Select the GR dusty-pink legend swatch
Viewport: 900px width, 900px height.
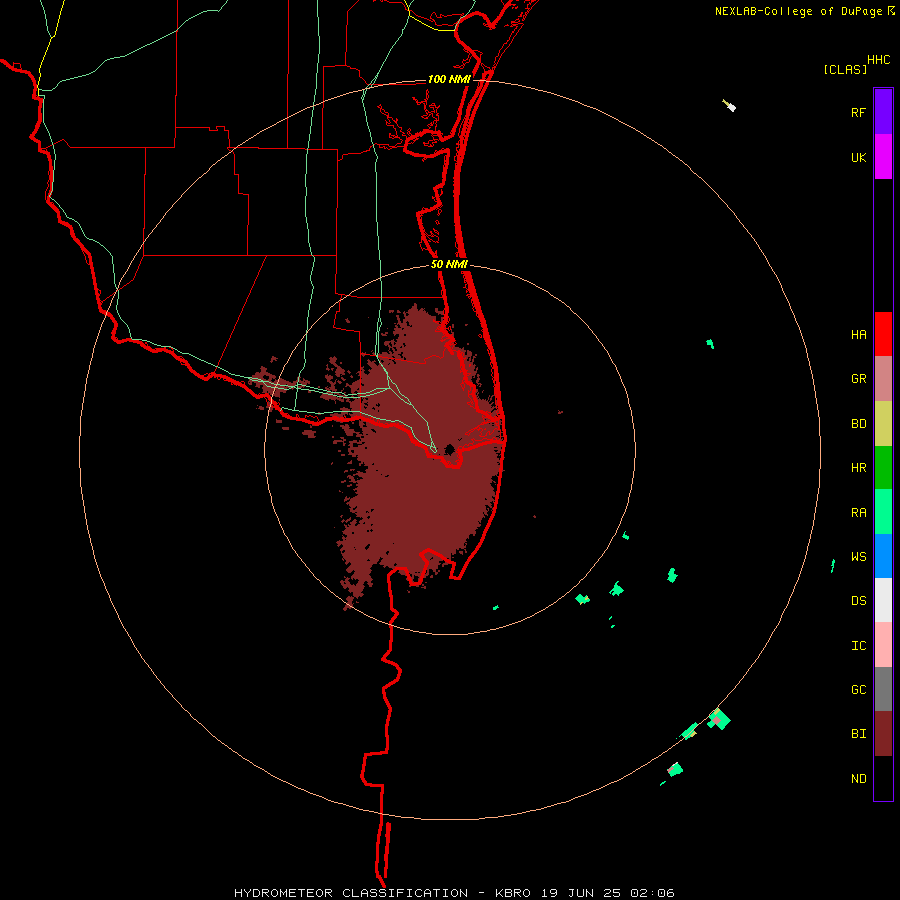tap(883, 379)
